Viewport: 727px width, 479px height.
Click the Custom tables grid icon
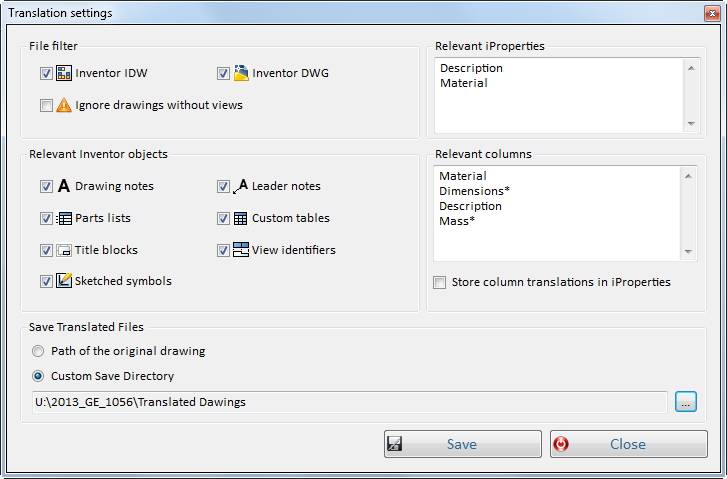241,218
